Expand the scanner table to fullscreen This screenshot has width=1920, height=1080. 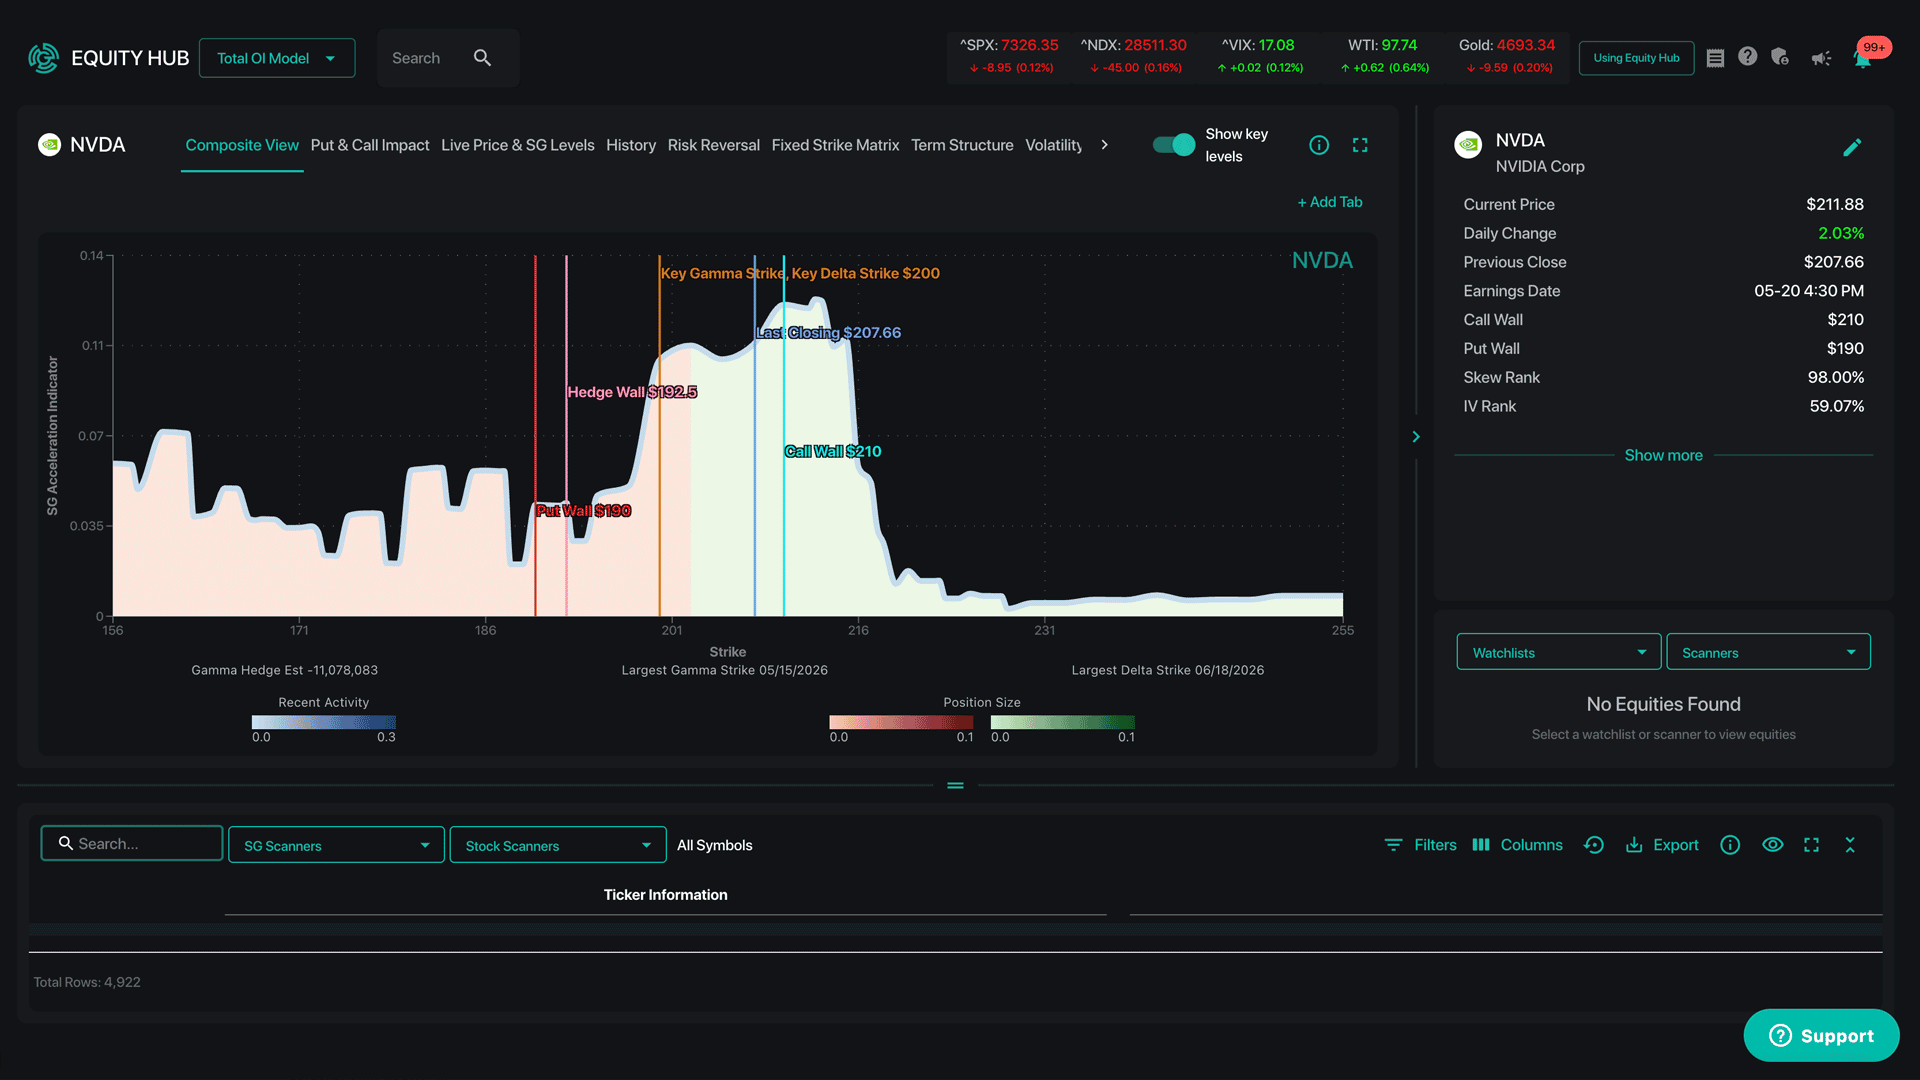(1811, 845)
